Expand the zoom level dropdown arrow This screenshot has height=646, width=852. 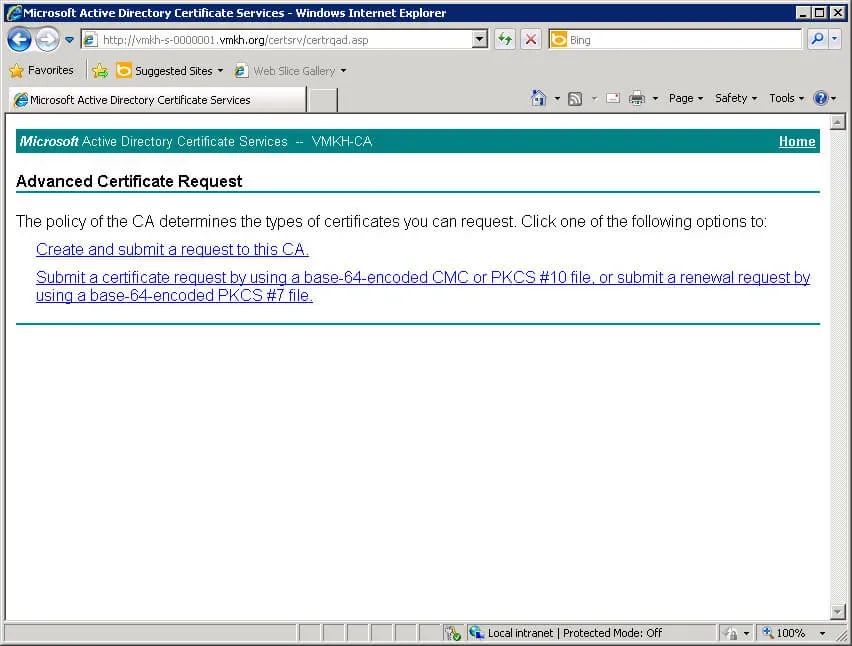click(822, 633)
